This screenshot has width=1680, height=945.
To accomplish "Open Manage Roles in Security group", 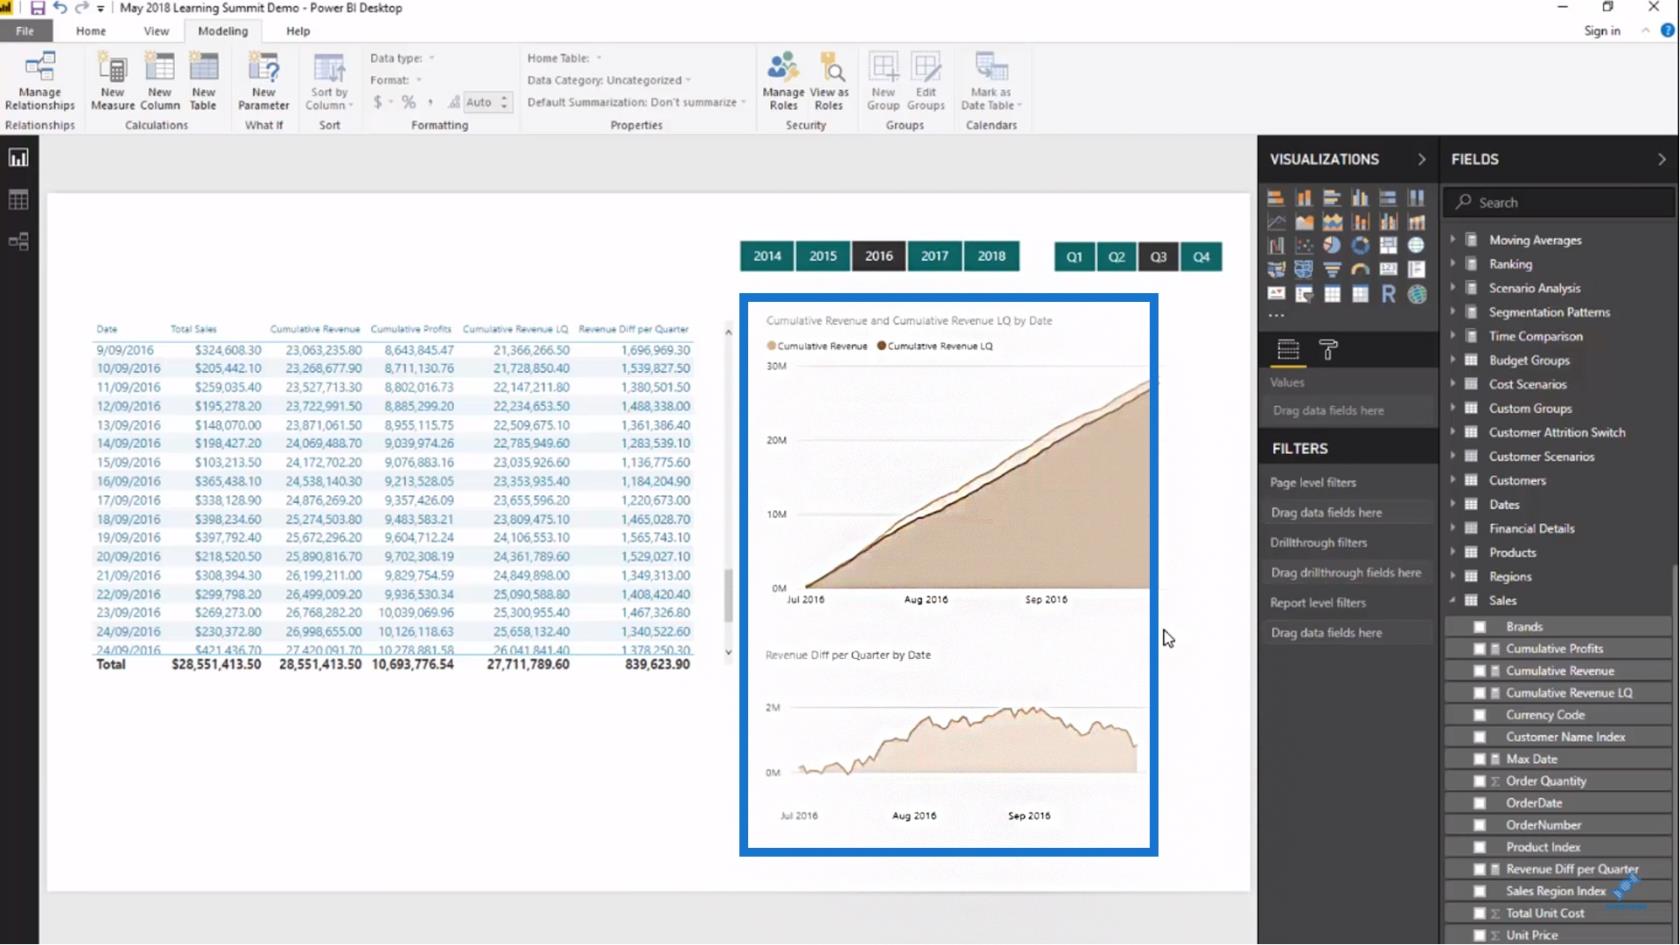I will 783,81.
